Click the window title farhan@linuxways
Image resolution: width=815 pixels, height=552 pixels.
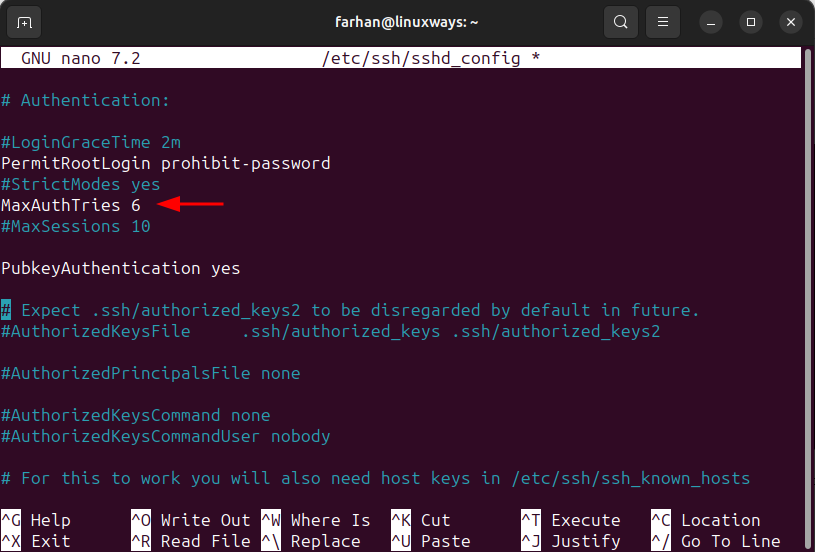click(x=406, y=22)
